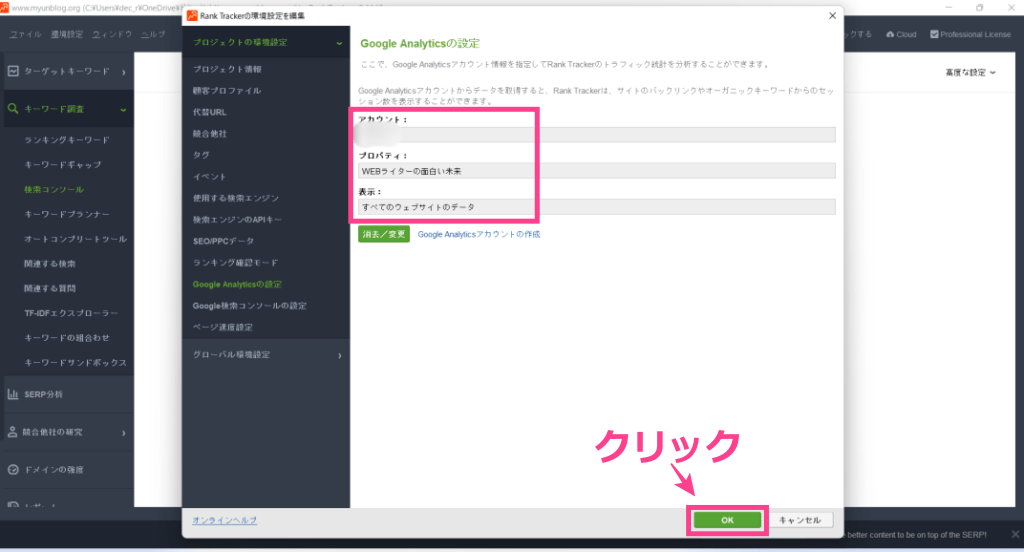The height and width of the screenshot is (552, 1024).
Task: Collapse キーワード調査 sidebar chevron
Action: coord(123,110)
